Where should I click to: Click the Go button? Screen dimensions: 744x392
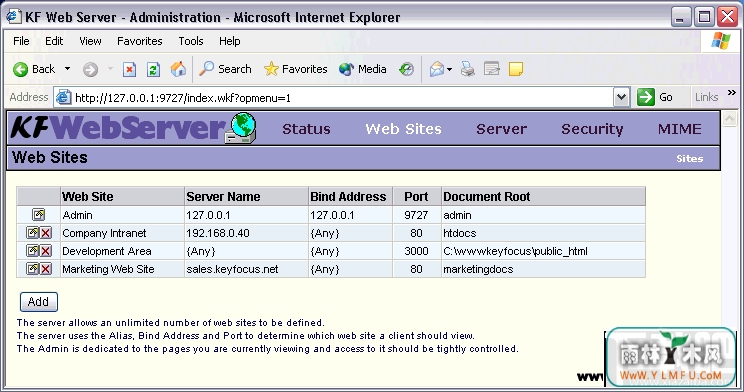[656, 97]
